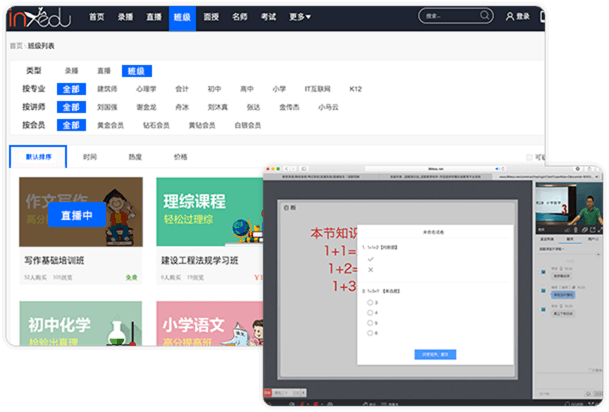Viewport: 609px width, 412px height.
Task: Open course title 写作基础培训班
Action: click(x=54, y=260)
